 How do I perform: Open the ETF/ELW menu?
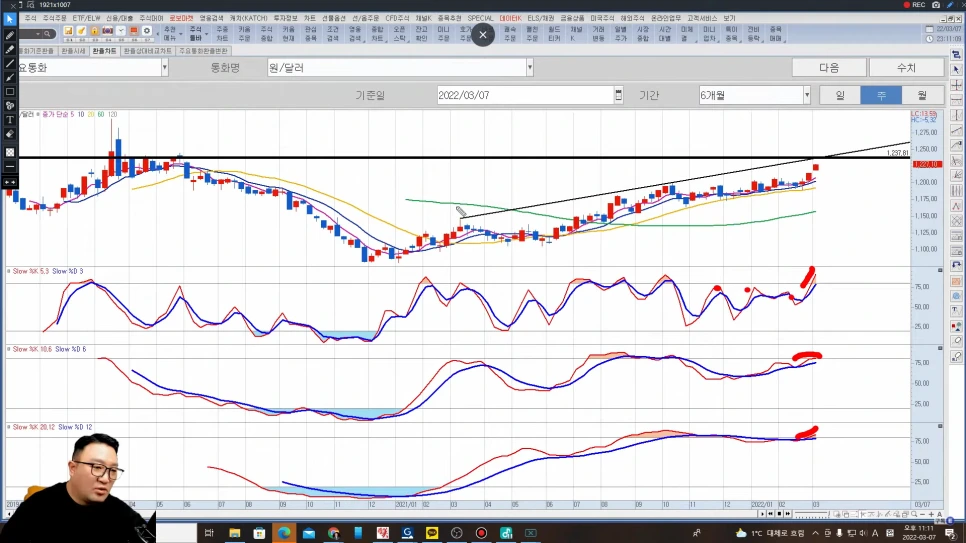pos(86,18)
